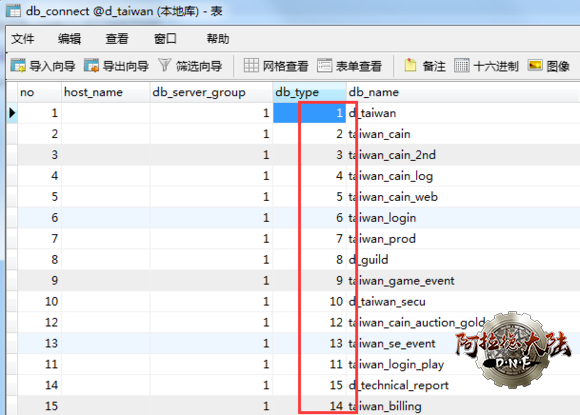Viewport: 580px width, 415px height.
Task: Open the Hex view icon (十六进制)
Action: 462,65
